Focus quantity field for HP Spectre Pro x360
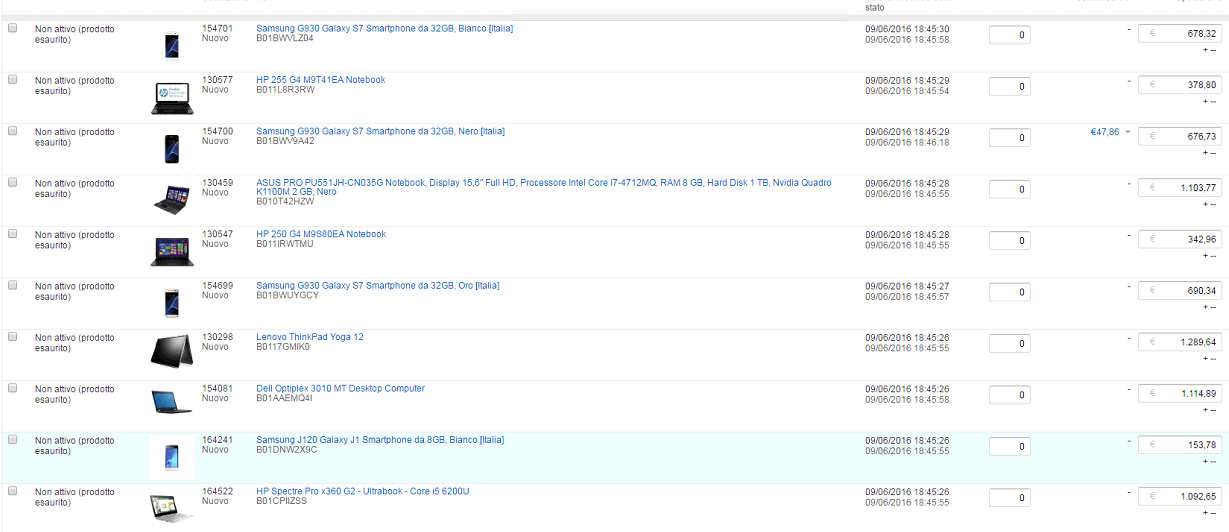Viewport: 1229px width, 532px height. tap(1009, 497)
